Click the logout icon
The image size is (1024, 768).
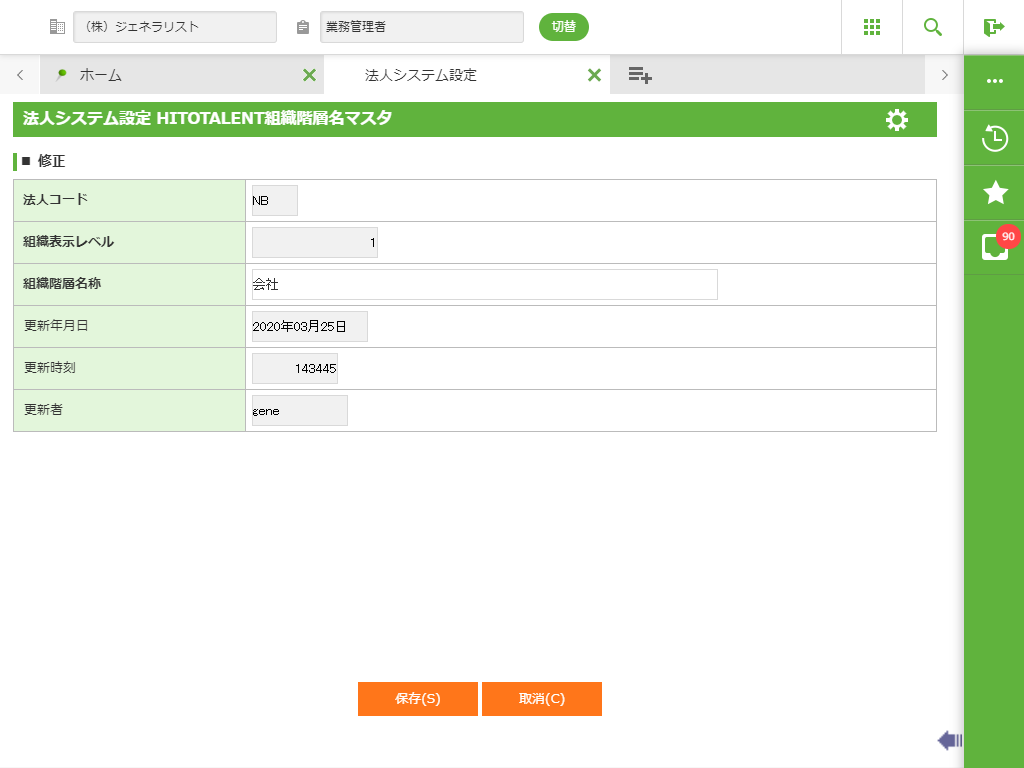[x=993, y=27]
